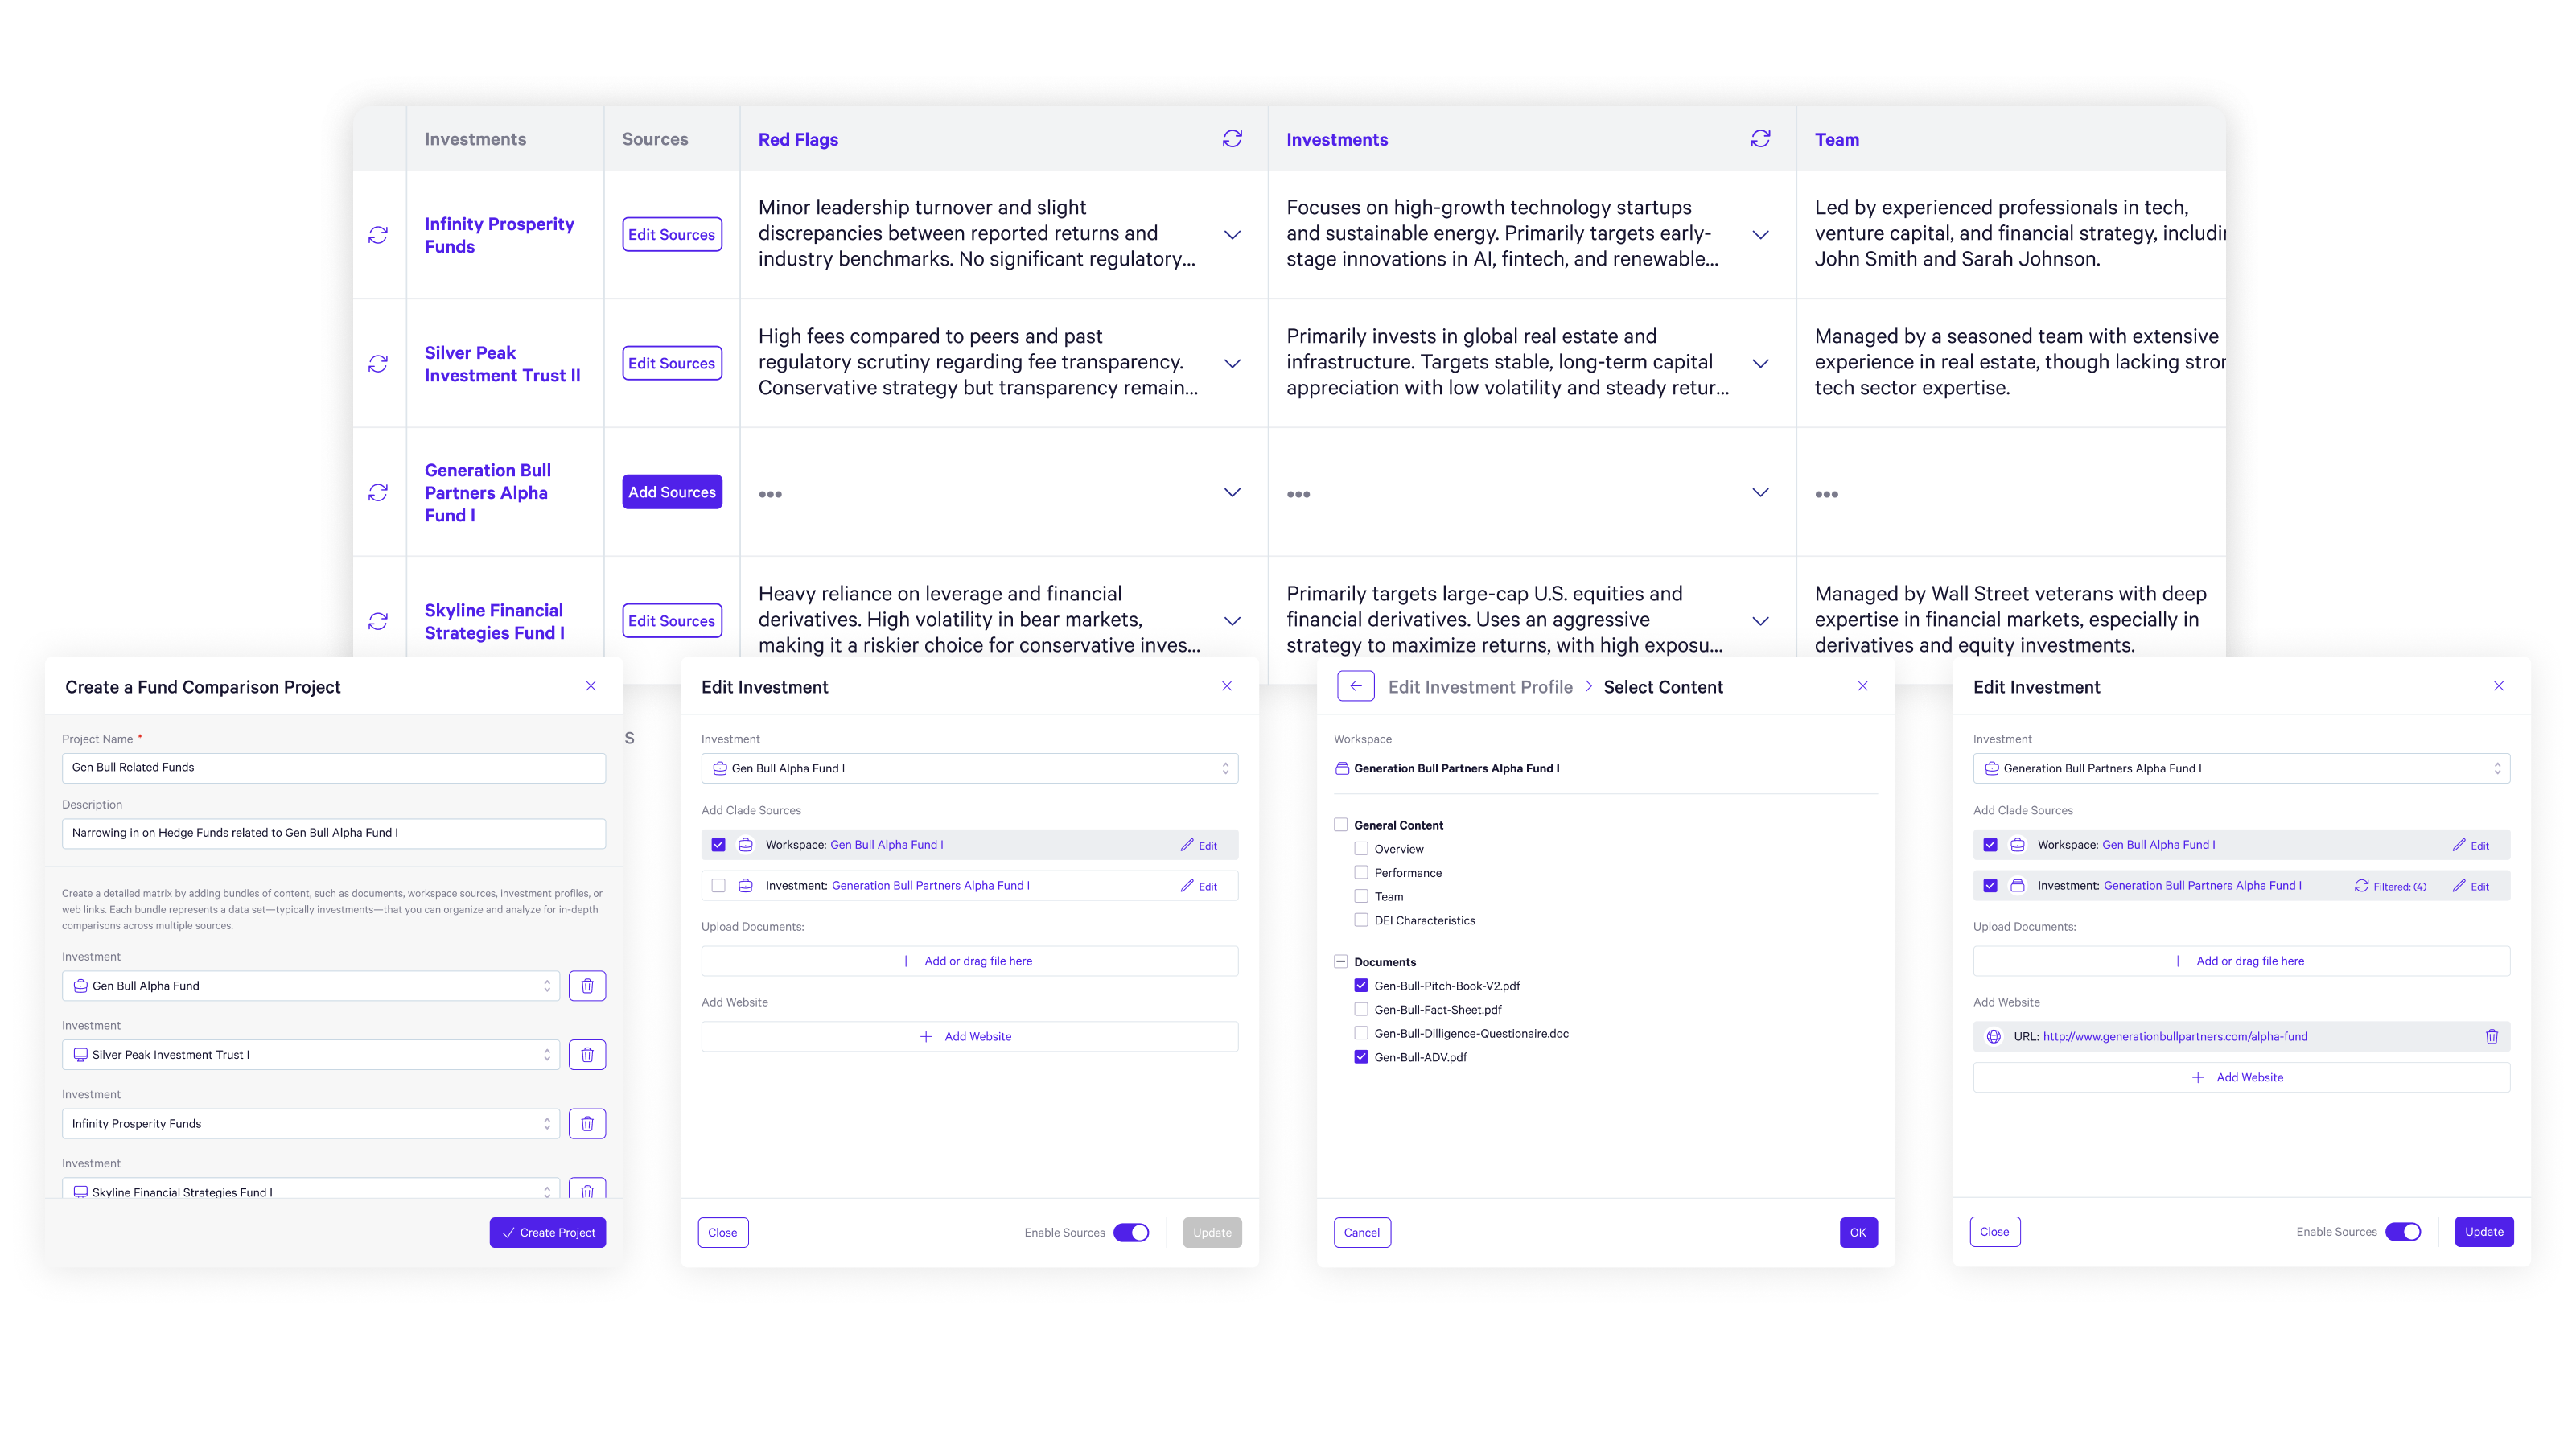The width and height of the screenshot is (2576, 1445).
Task: Click the Project Name input field
Action: coord(333,768)
